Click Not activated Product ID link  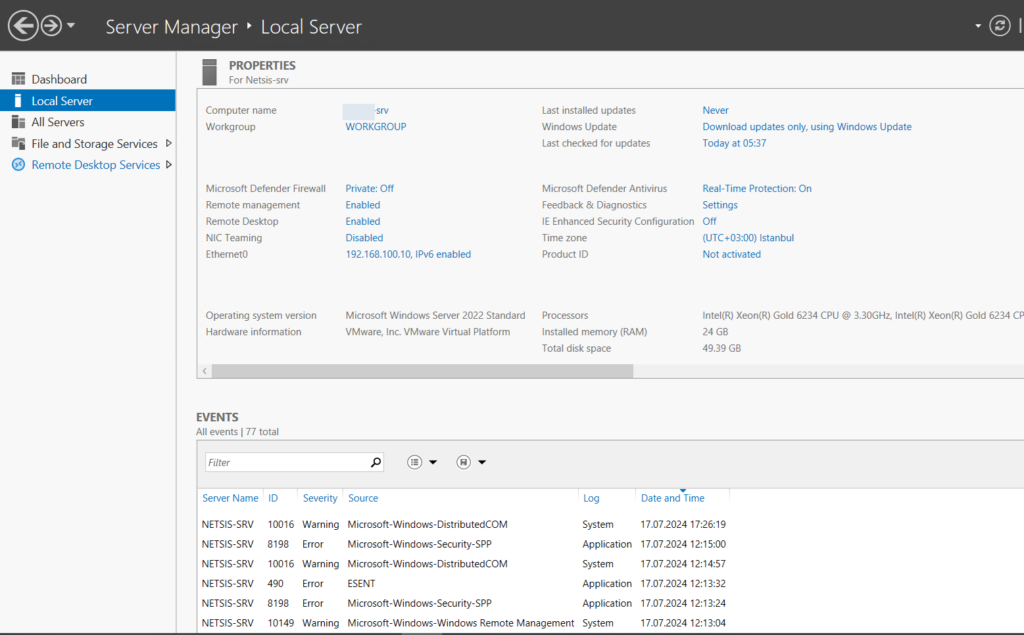(731, 254)
